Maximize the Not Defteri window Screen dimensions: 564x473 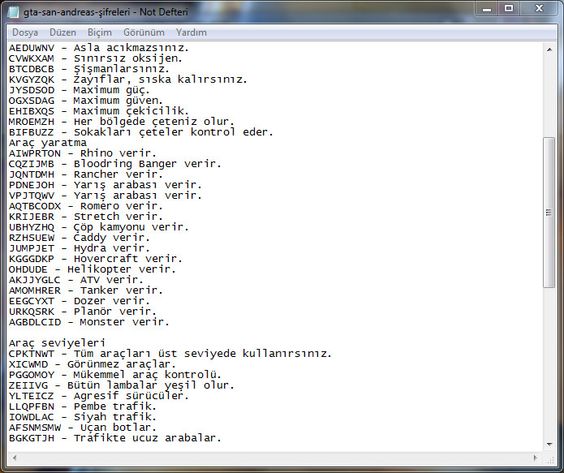coord(509,8)
